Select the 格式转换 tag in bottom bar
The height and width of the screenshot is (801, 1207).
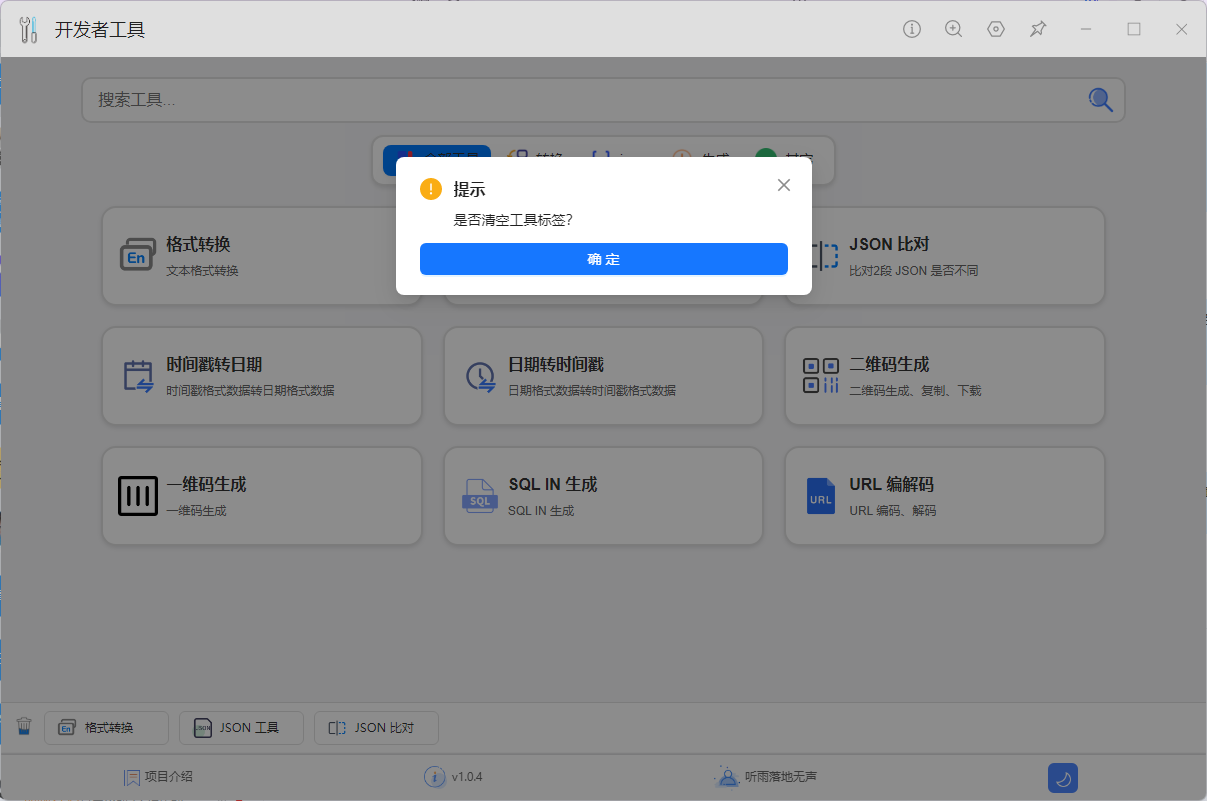pos(106,728)
